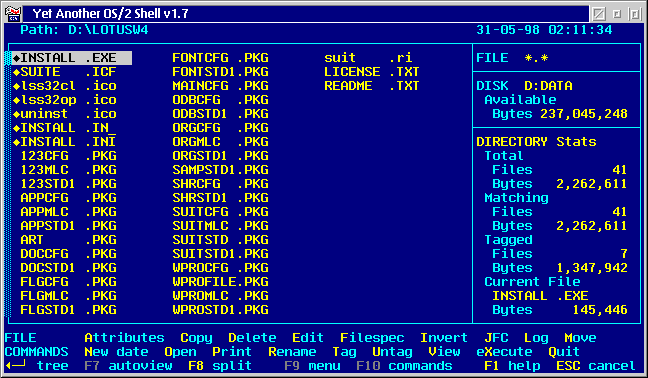Choose the Print command
Viewport: 648px width, 378px height.
pyautogui.click(x=232, y=352)
